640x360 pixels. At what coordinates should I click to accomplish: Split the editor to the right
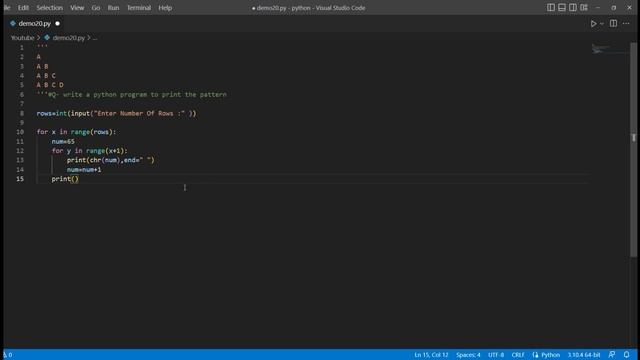pos(613,24)
